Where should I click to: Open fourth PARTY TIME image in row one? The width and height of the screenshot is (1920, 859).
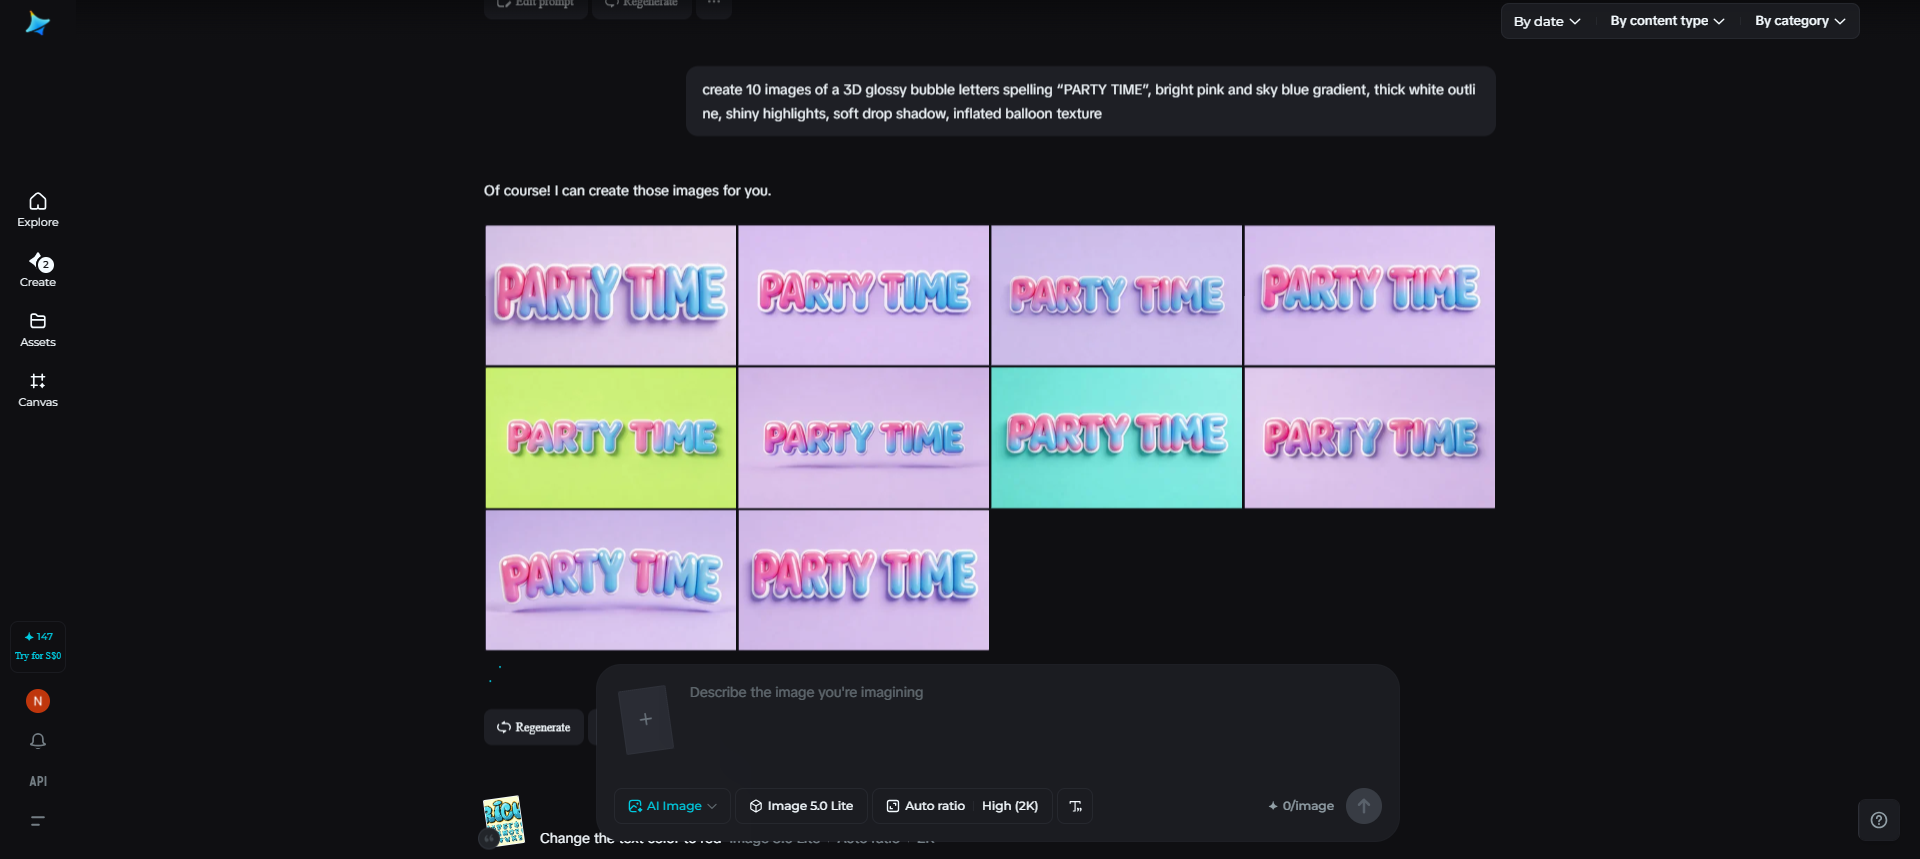pyautogui.click(x=1370, y=295)
